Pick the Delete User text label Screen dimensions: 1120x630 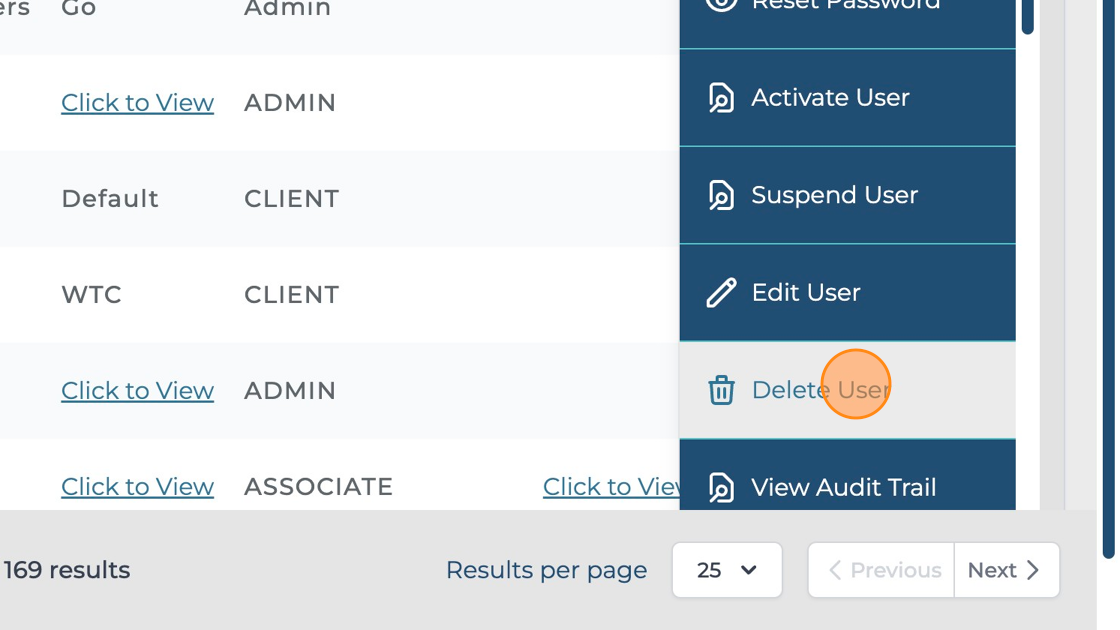820,390
